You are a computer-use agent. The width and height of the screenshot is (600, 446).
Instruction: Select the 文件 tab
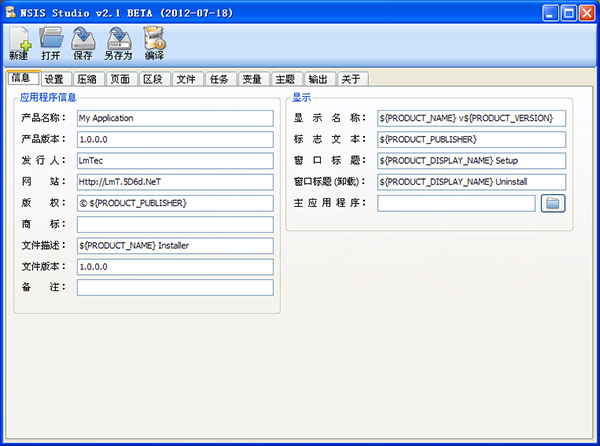tap(186, 79)
